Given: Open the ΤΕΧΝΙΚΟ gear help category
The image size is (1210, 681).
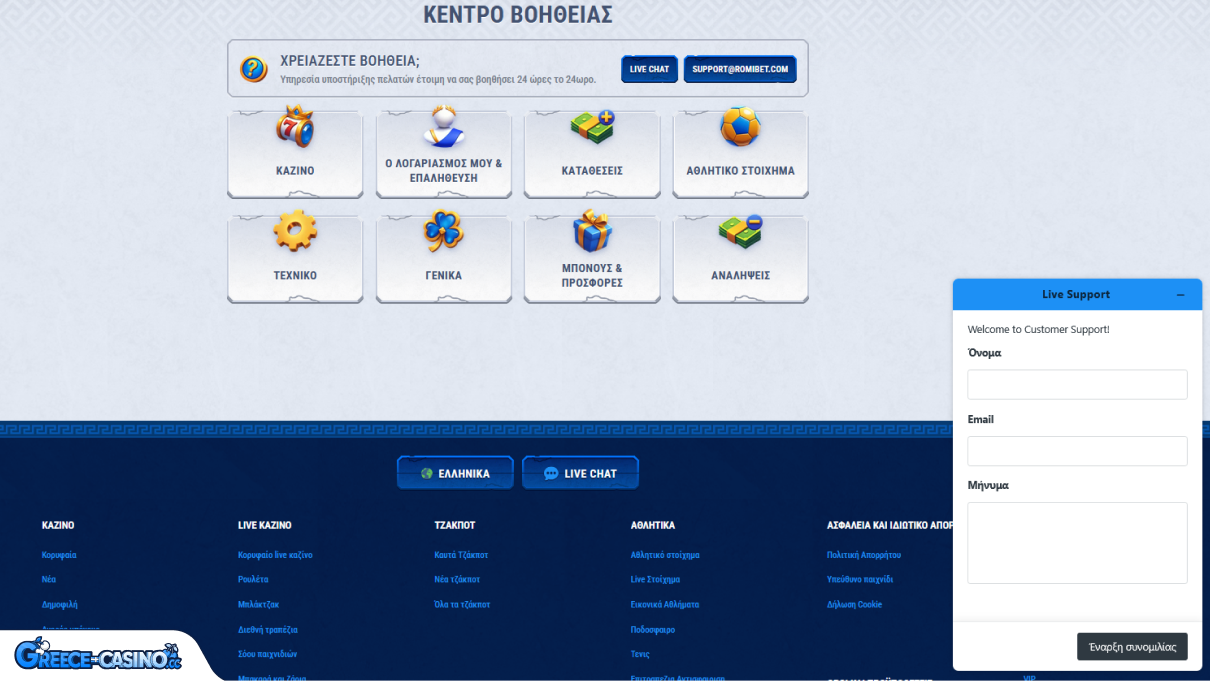Looking at the screenshot, I should (295, 258).
